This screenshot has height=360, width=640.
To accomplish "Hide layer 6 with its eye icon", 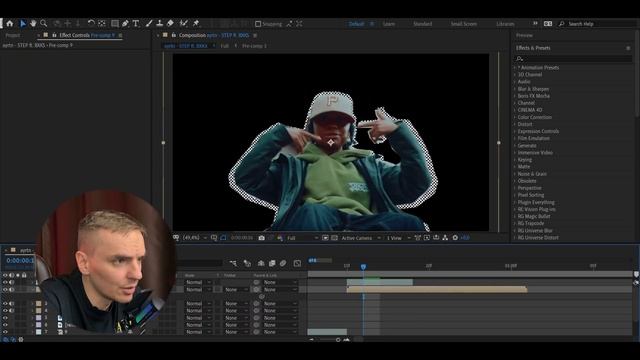I will (x=5, y=325).
